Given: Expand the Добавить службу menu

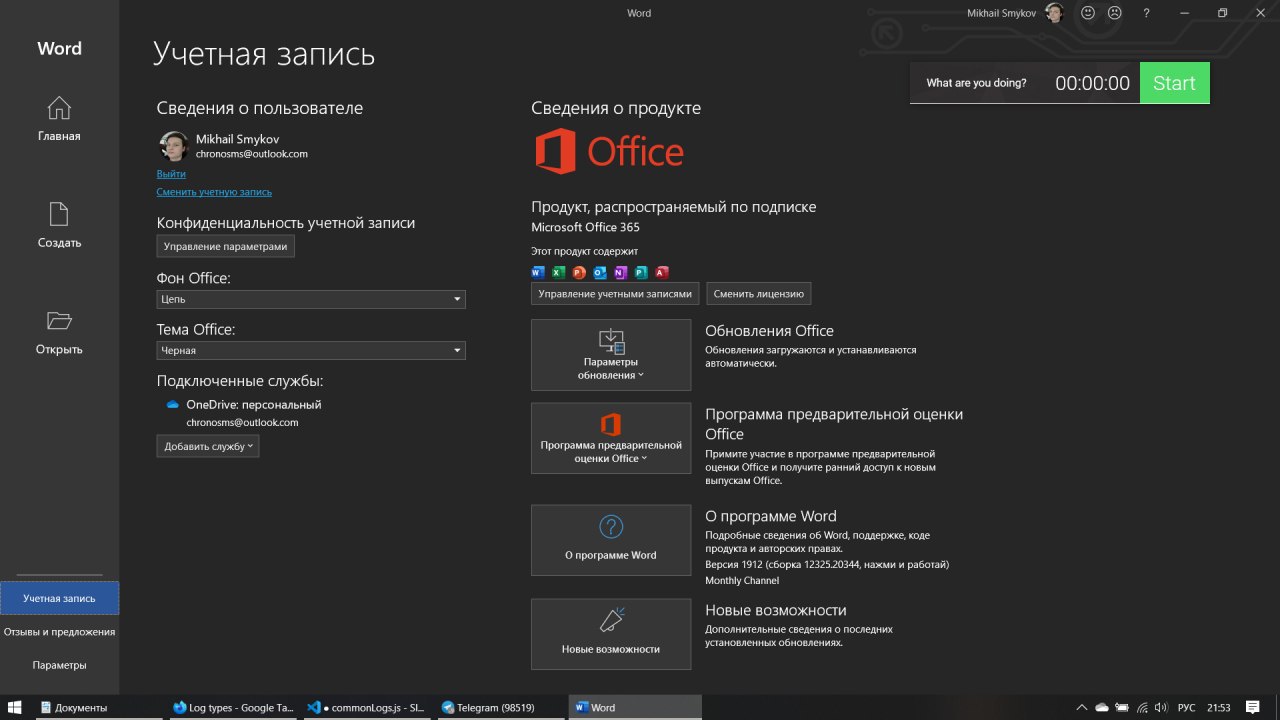Looking at the screenshot, I should pos(208,446).
